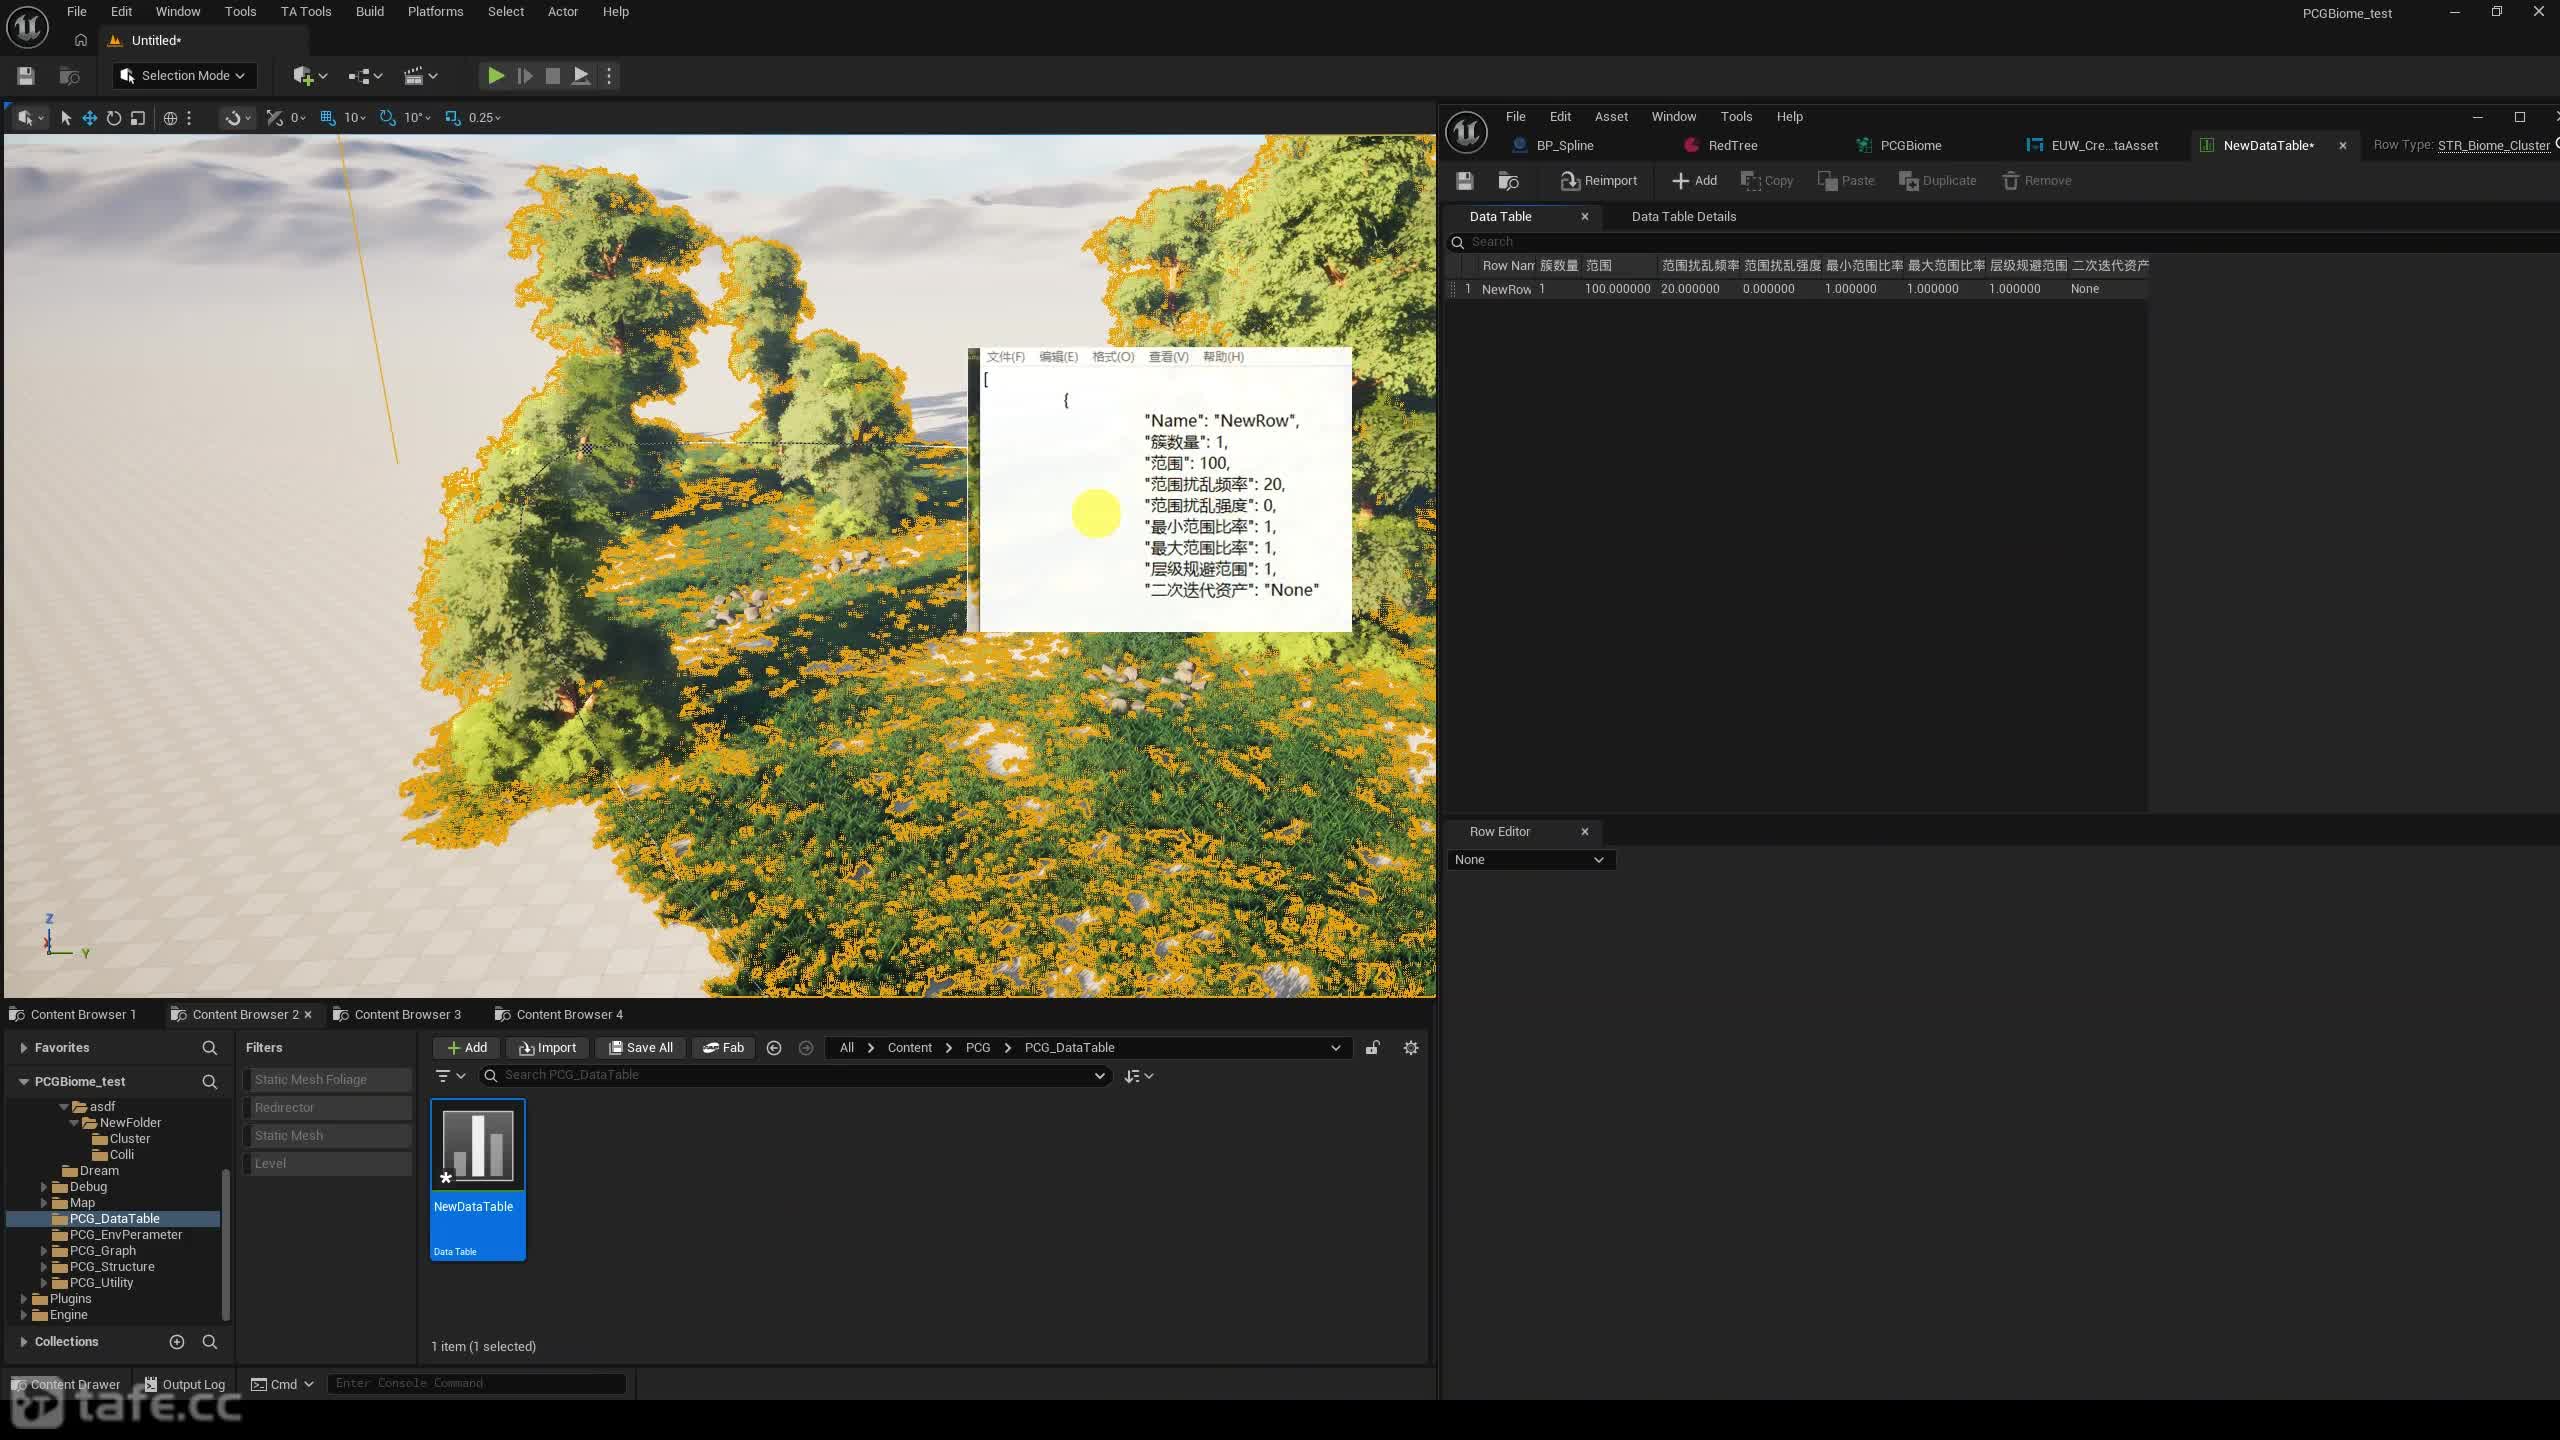
Task: Toggle world/local coordinate space globe
Action: [x=170, y=118]
